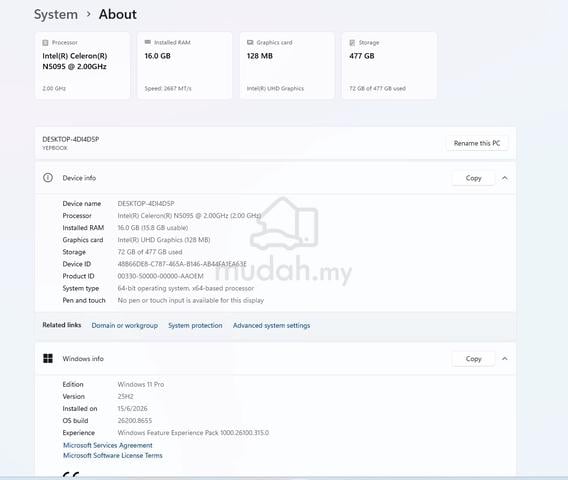
Task: Copy the Windows info details
Action: click(x=473, y=359)
